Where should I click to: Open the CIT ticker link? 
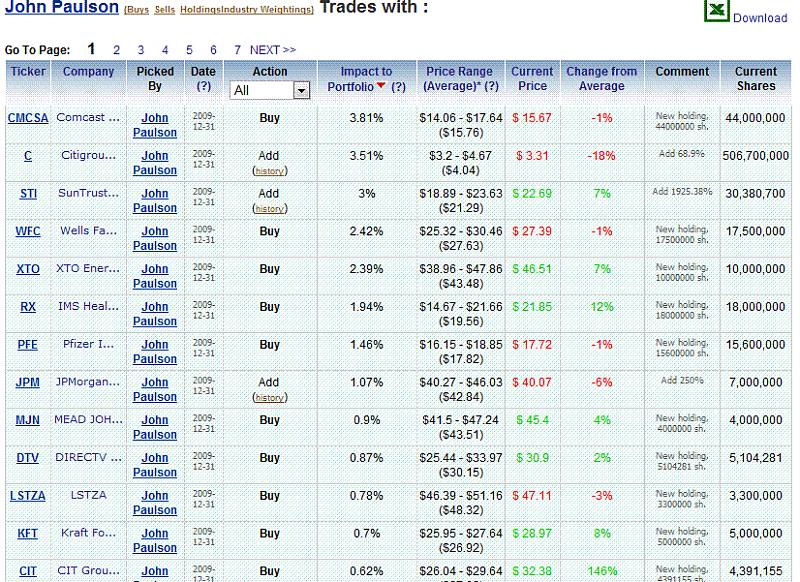(28, 571)
